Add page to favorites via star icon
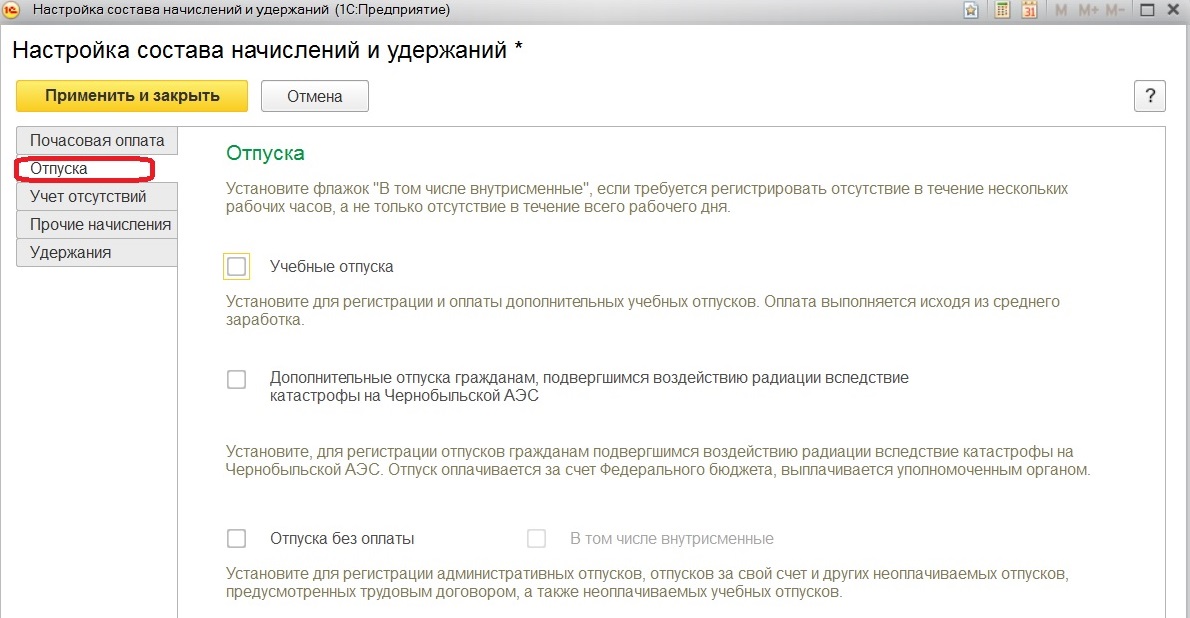1190x618 pixels. pos(970,10)
